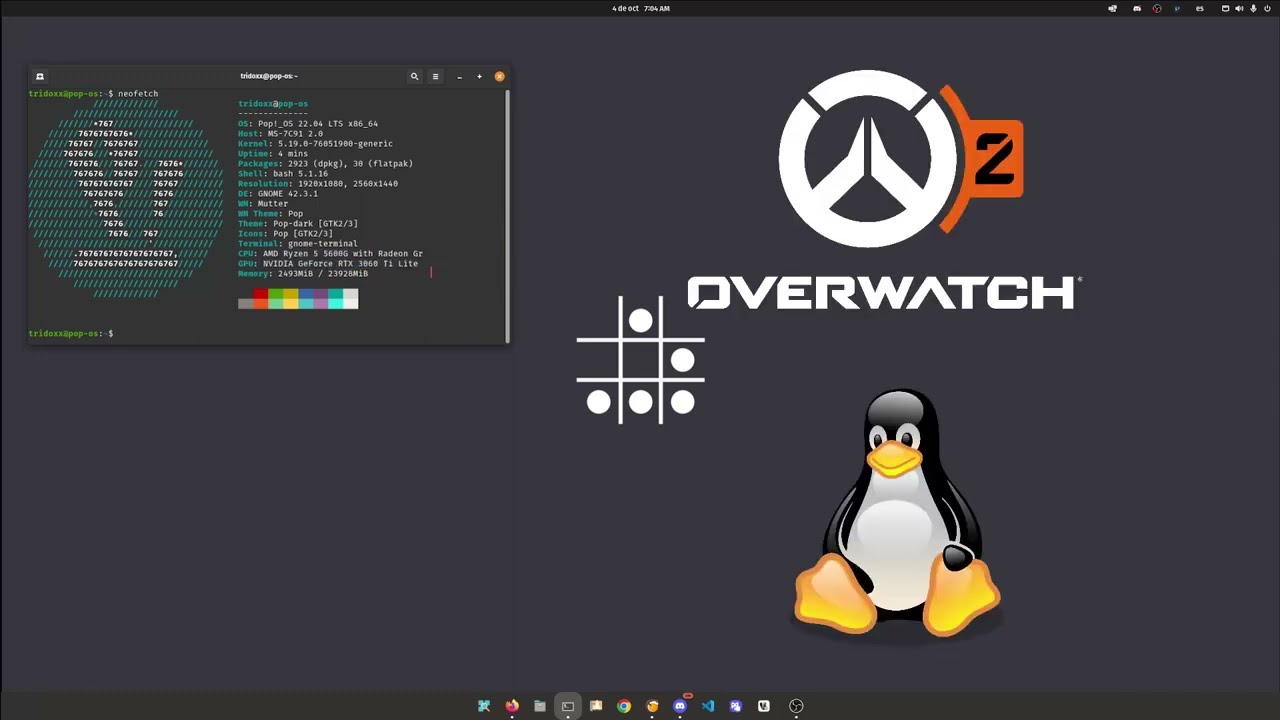The width and height of the screenshot is (1280, 720).
Task: Click the terminal's vertical scrollbar
Action: tap(507, 215)
